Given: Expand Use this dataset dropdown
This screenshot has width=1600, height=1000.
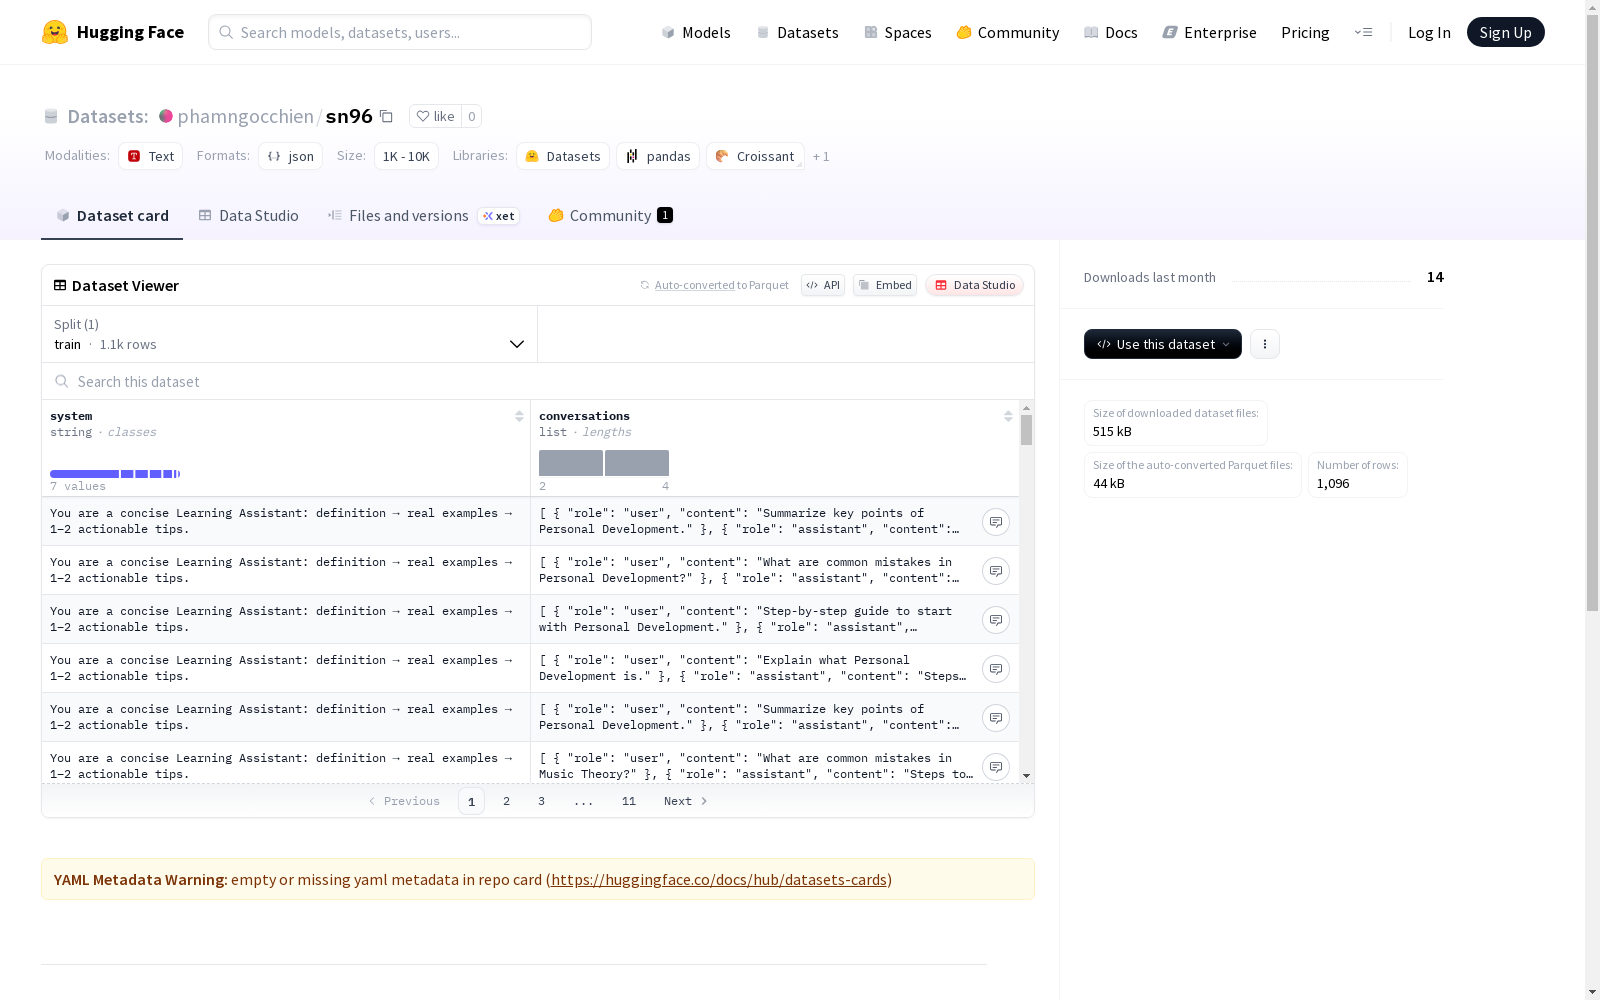Looking at the screenshot, I should pyautogui.click(x=1163, y=344).
